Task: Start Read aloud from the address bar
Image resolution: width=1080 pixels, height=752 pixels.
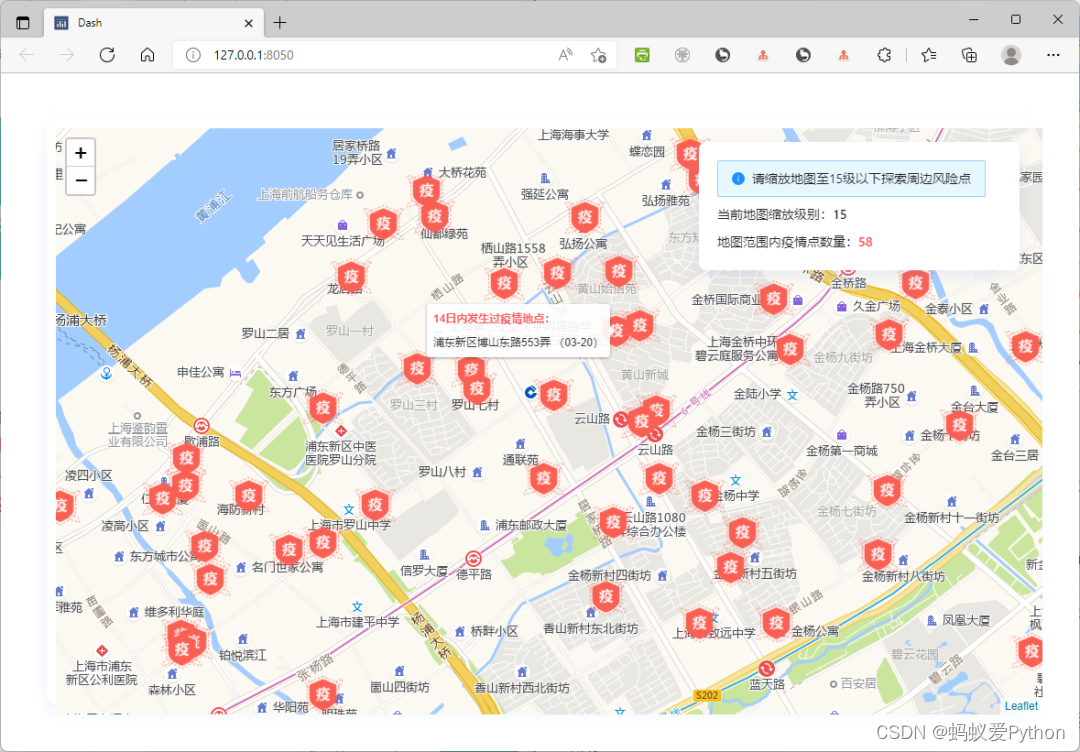Action: [565, 55]
